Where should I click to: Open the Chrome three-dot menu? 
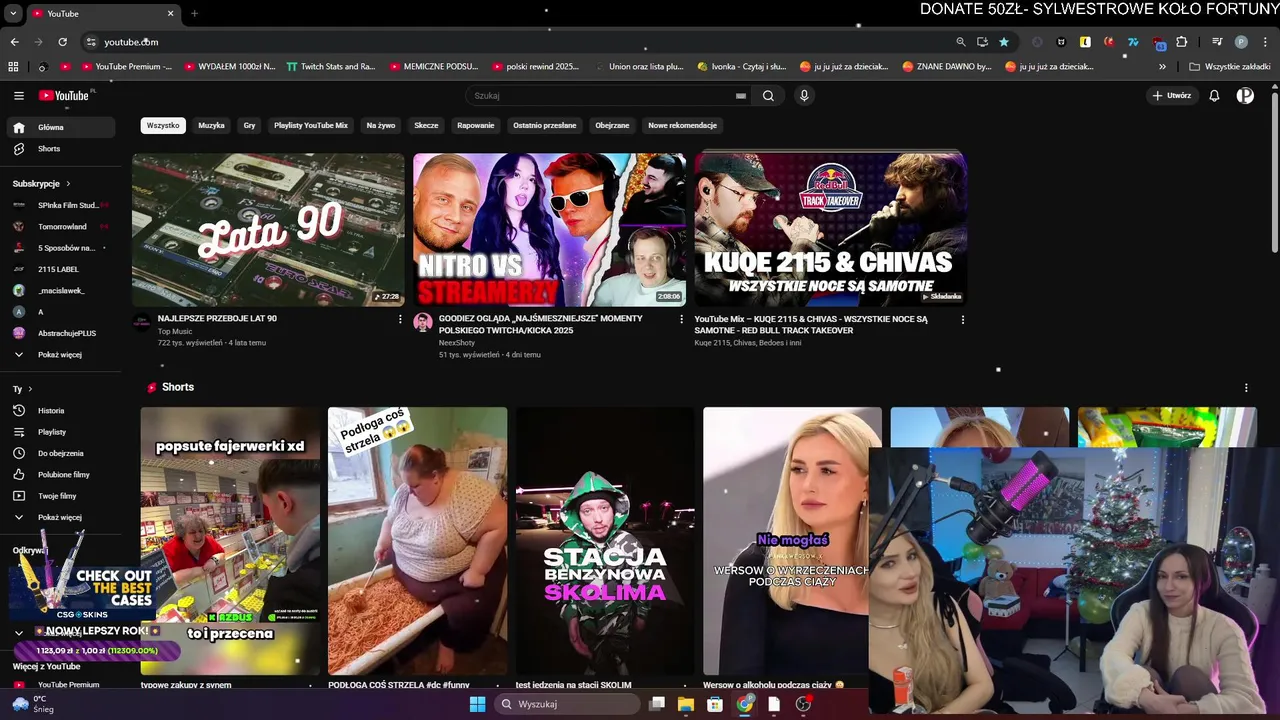1264,42
